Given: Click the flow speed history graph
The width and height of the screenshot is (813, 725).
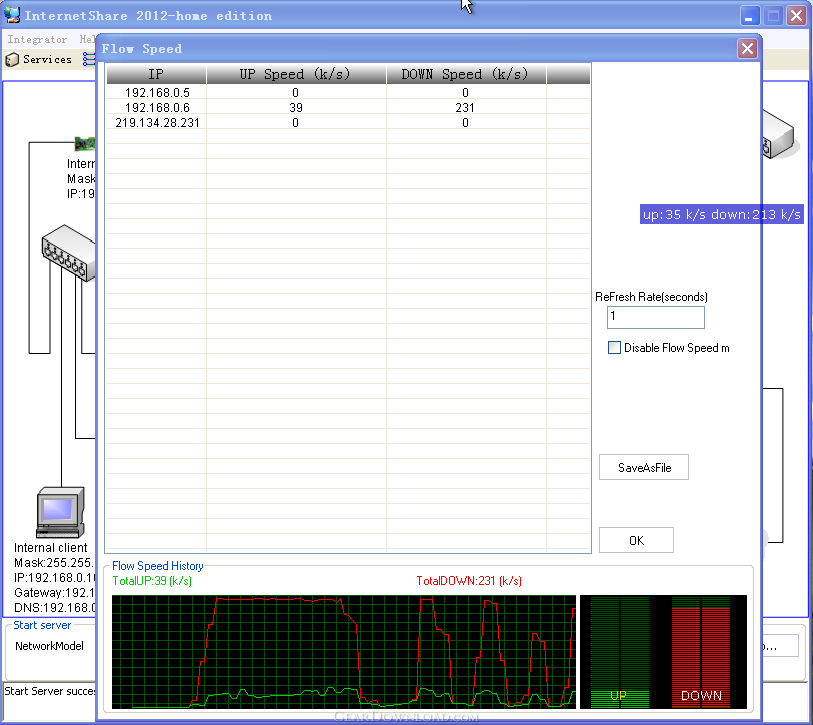Looking at the screenshot, I should point(344,652).
